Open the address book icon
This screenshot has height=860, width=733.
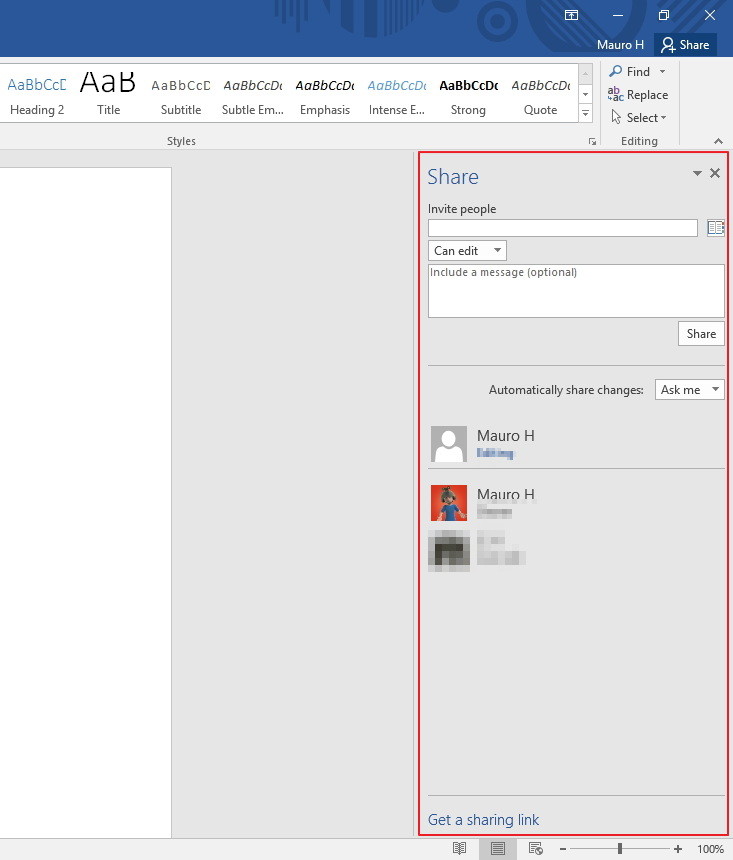pyautogui.click(x=715, y=228)
